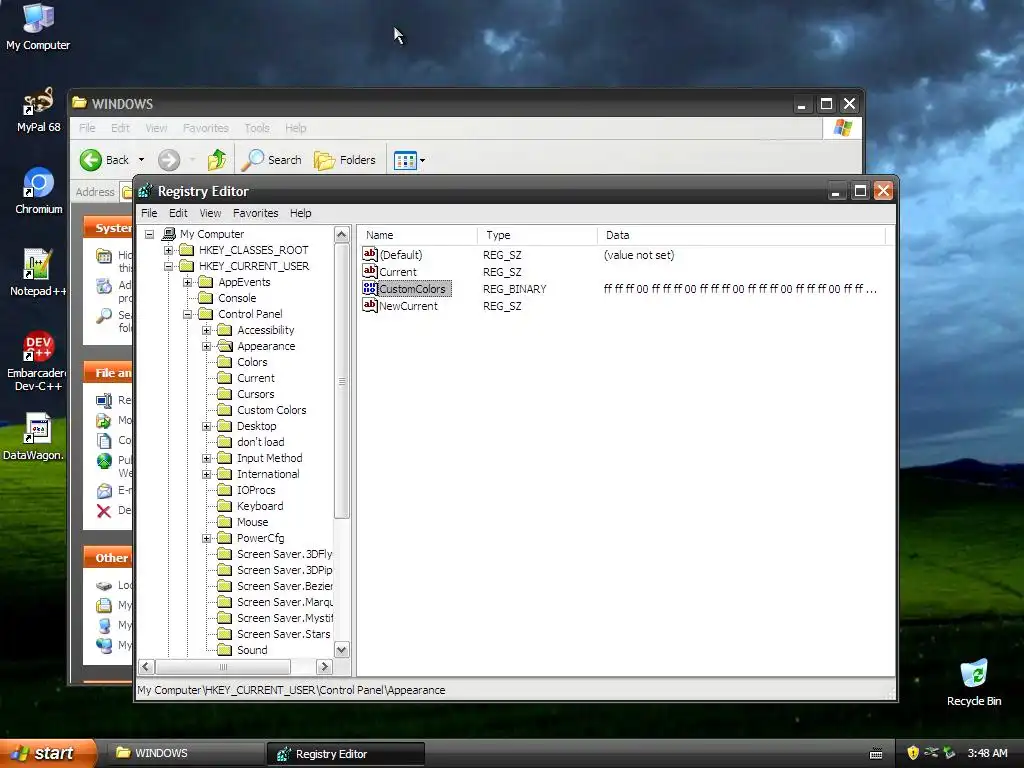Click the tree pane scroll up arrow
This screenshot has width=1024, height=768.
click(342, 234)
